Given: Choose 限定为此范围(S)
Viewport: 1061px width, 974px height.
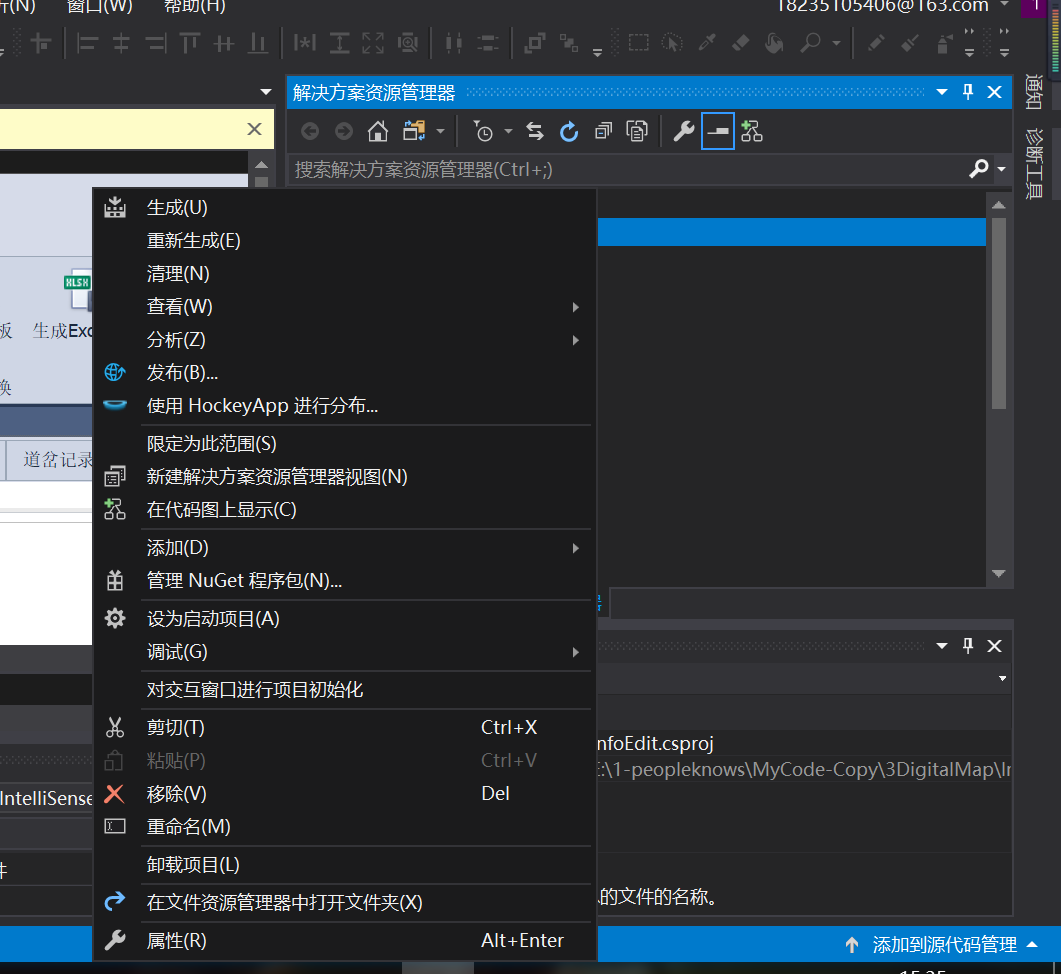Looking at the screenshot, I should (345, 443).
